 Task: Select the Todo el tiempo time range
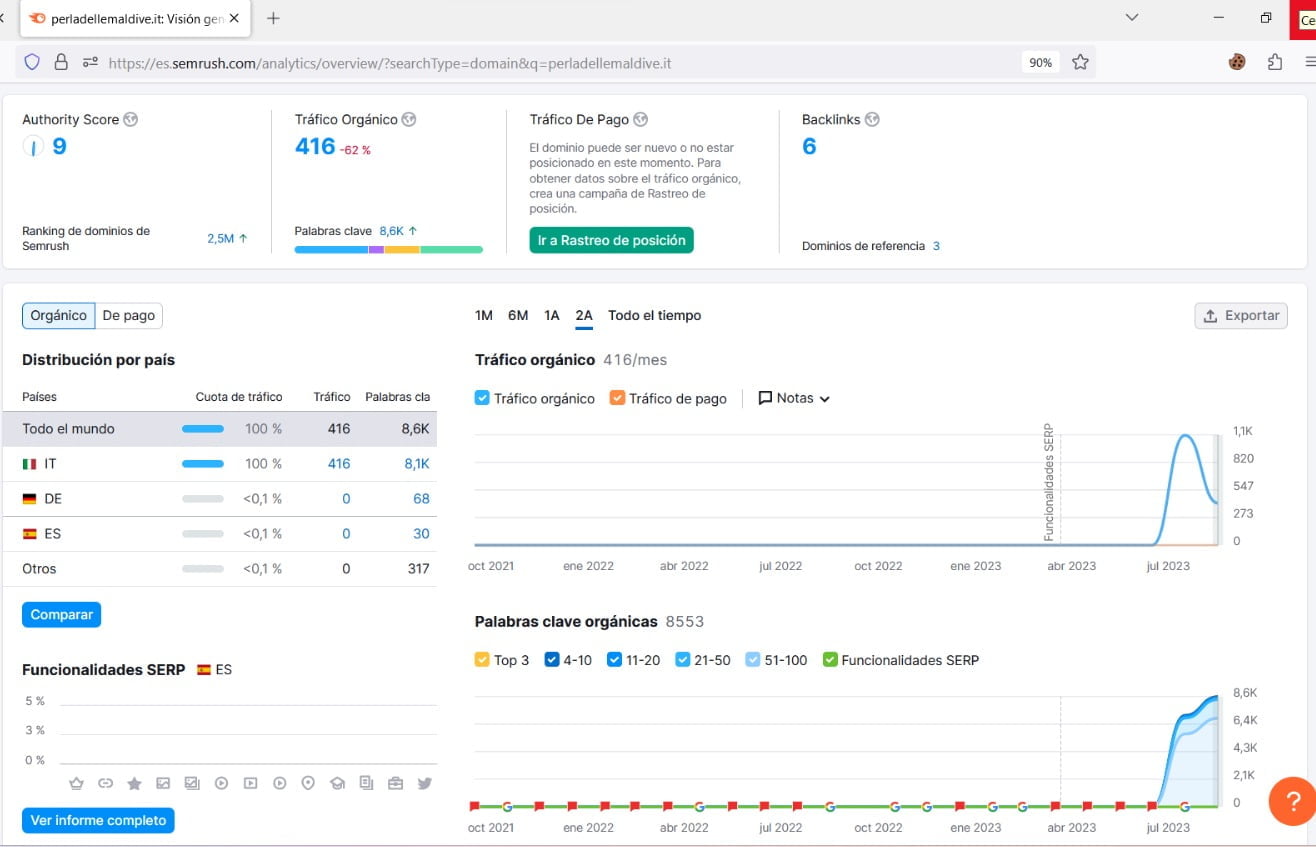pos(654,315)
